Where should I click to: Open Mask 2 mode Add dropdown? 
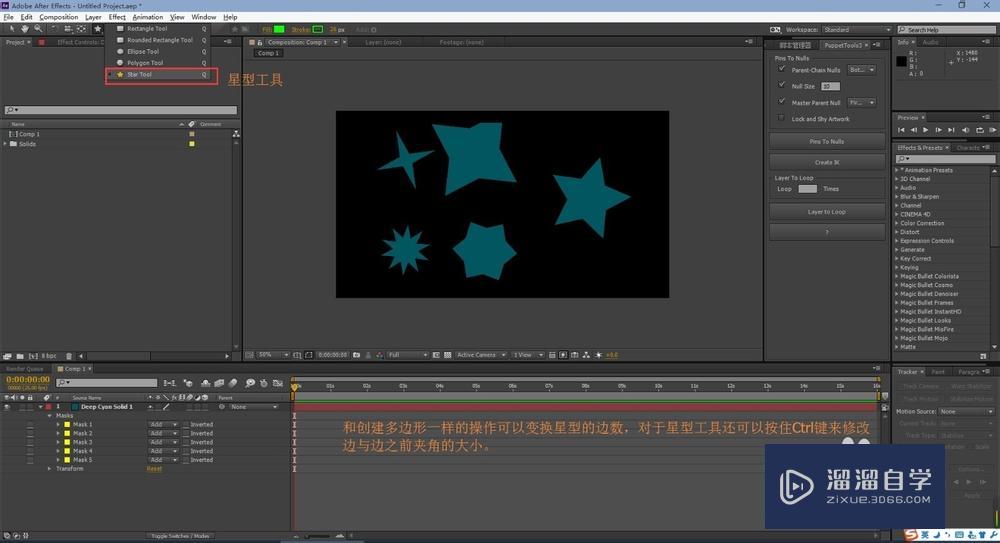[x=164, y=433]
